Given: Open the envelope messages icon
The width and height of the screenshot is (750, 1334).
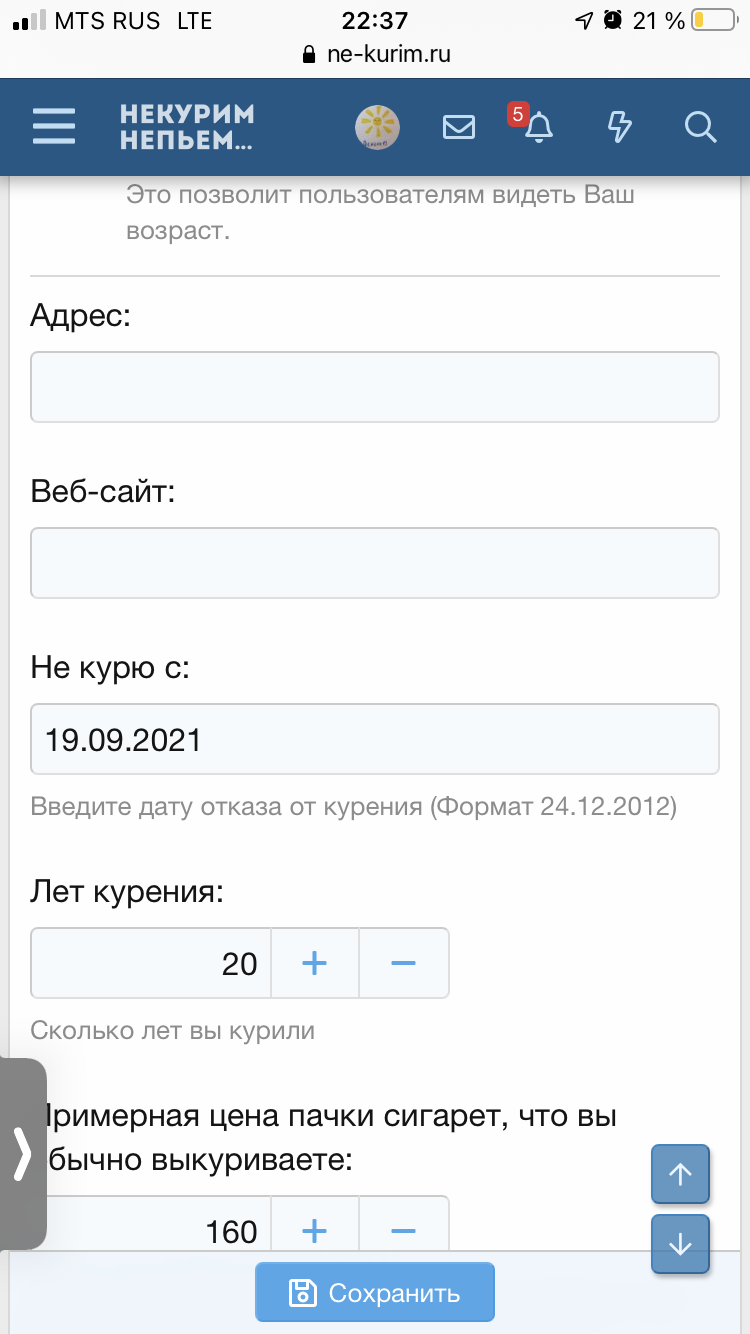Looking at the screenshot, I should [x=458, y=127].
